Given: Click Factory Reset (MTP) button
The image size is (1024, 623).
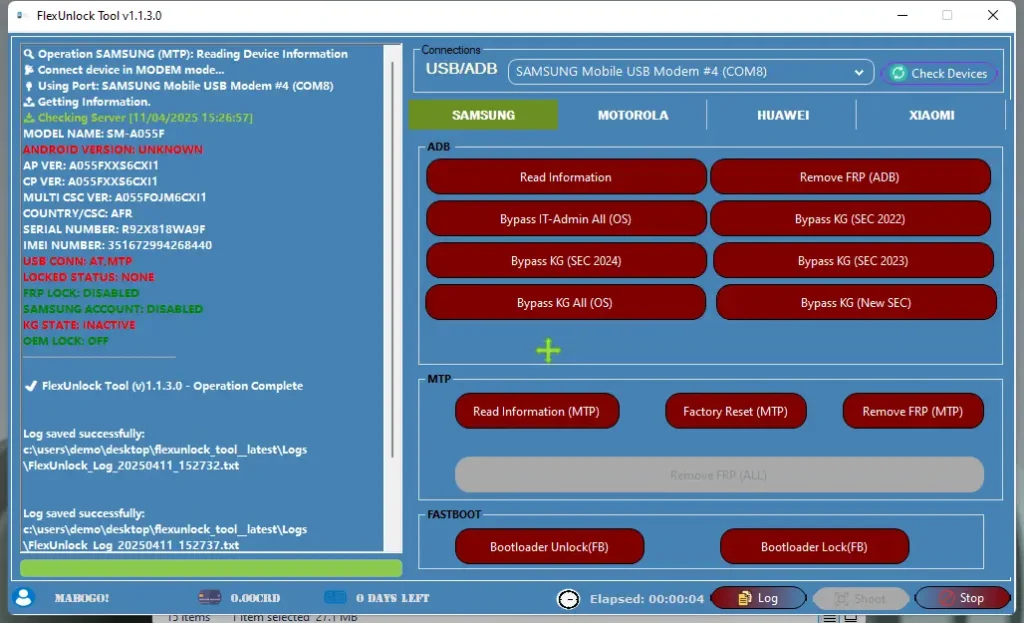Looking at the screenshot, I should coord(735,411).
